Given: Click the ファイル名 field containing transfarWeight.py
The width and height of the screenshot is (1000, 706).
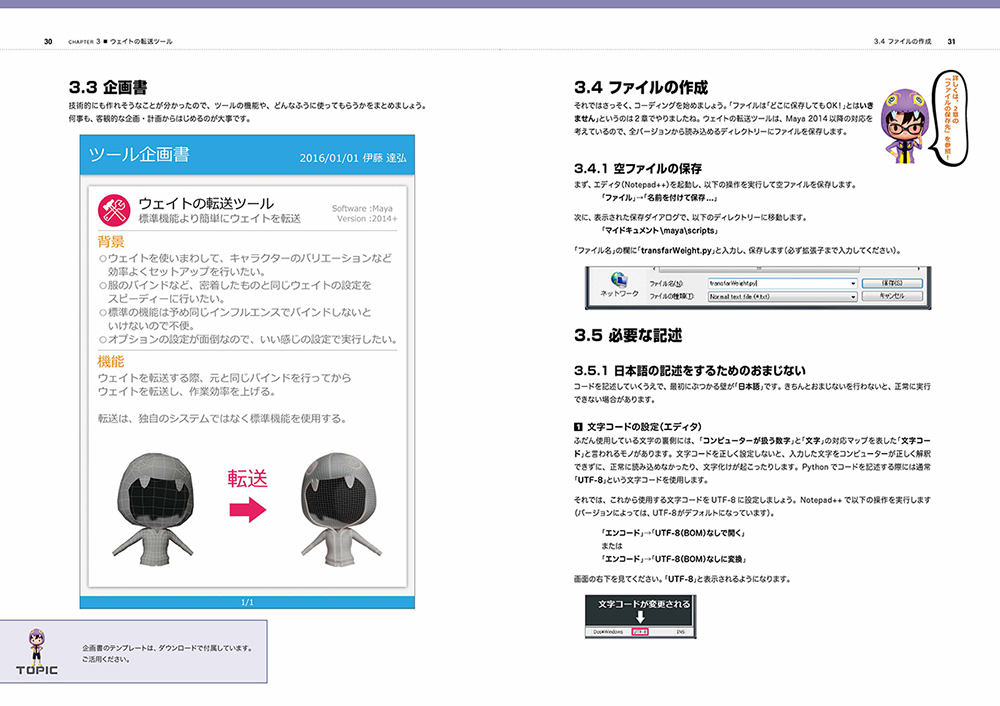Looking at the screenshot, I should click(782, 283).
